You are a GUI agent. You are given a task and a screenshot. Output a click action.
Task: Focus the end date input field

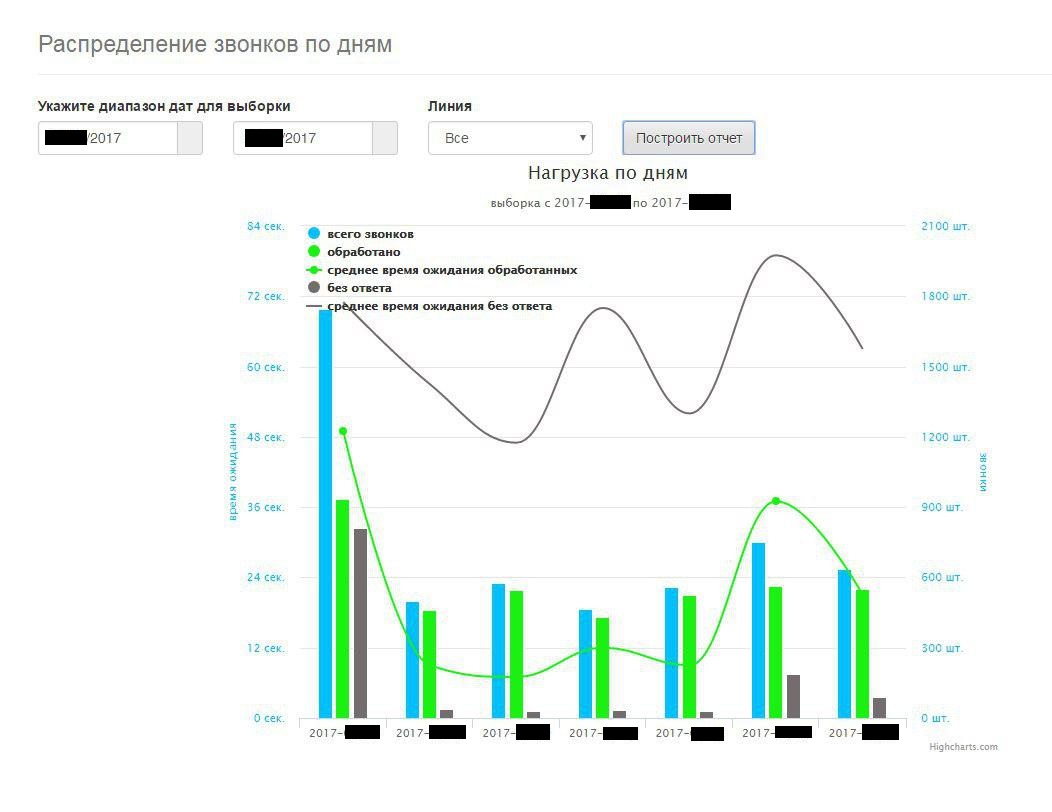[303, 138]
